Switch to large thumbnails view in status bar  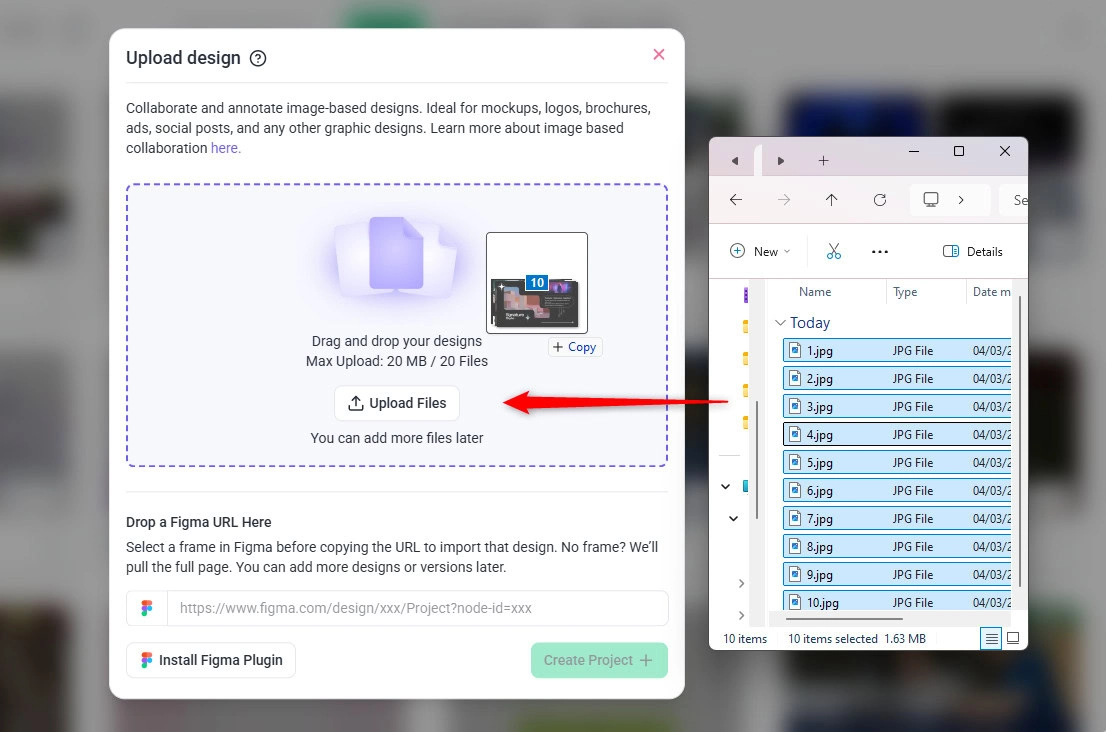click(x=1013, y=638)
